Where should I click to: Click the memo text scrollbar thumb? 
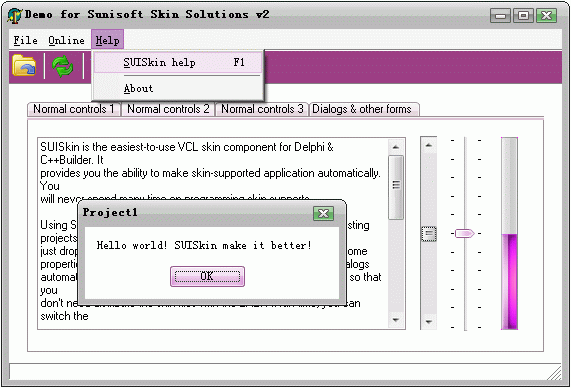396,187
